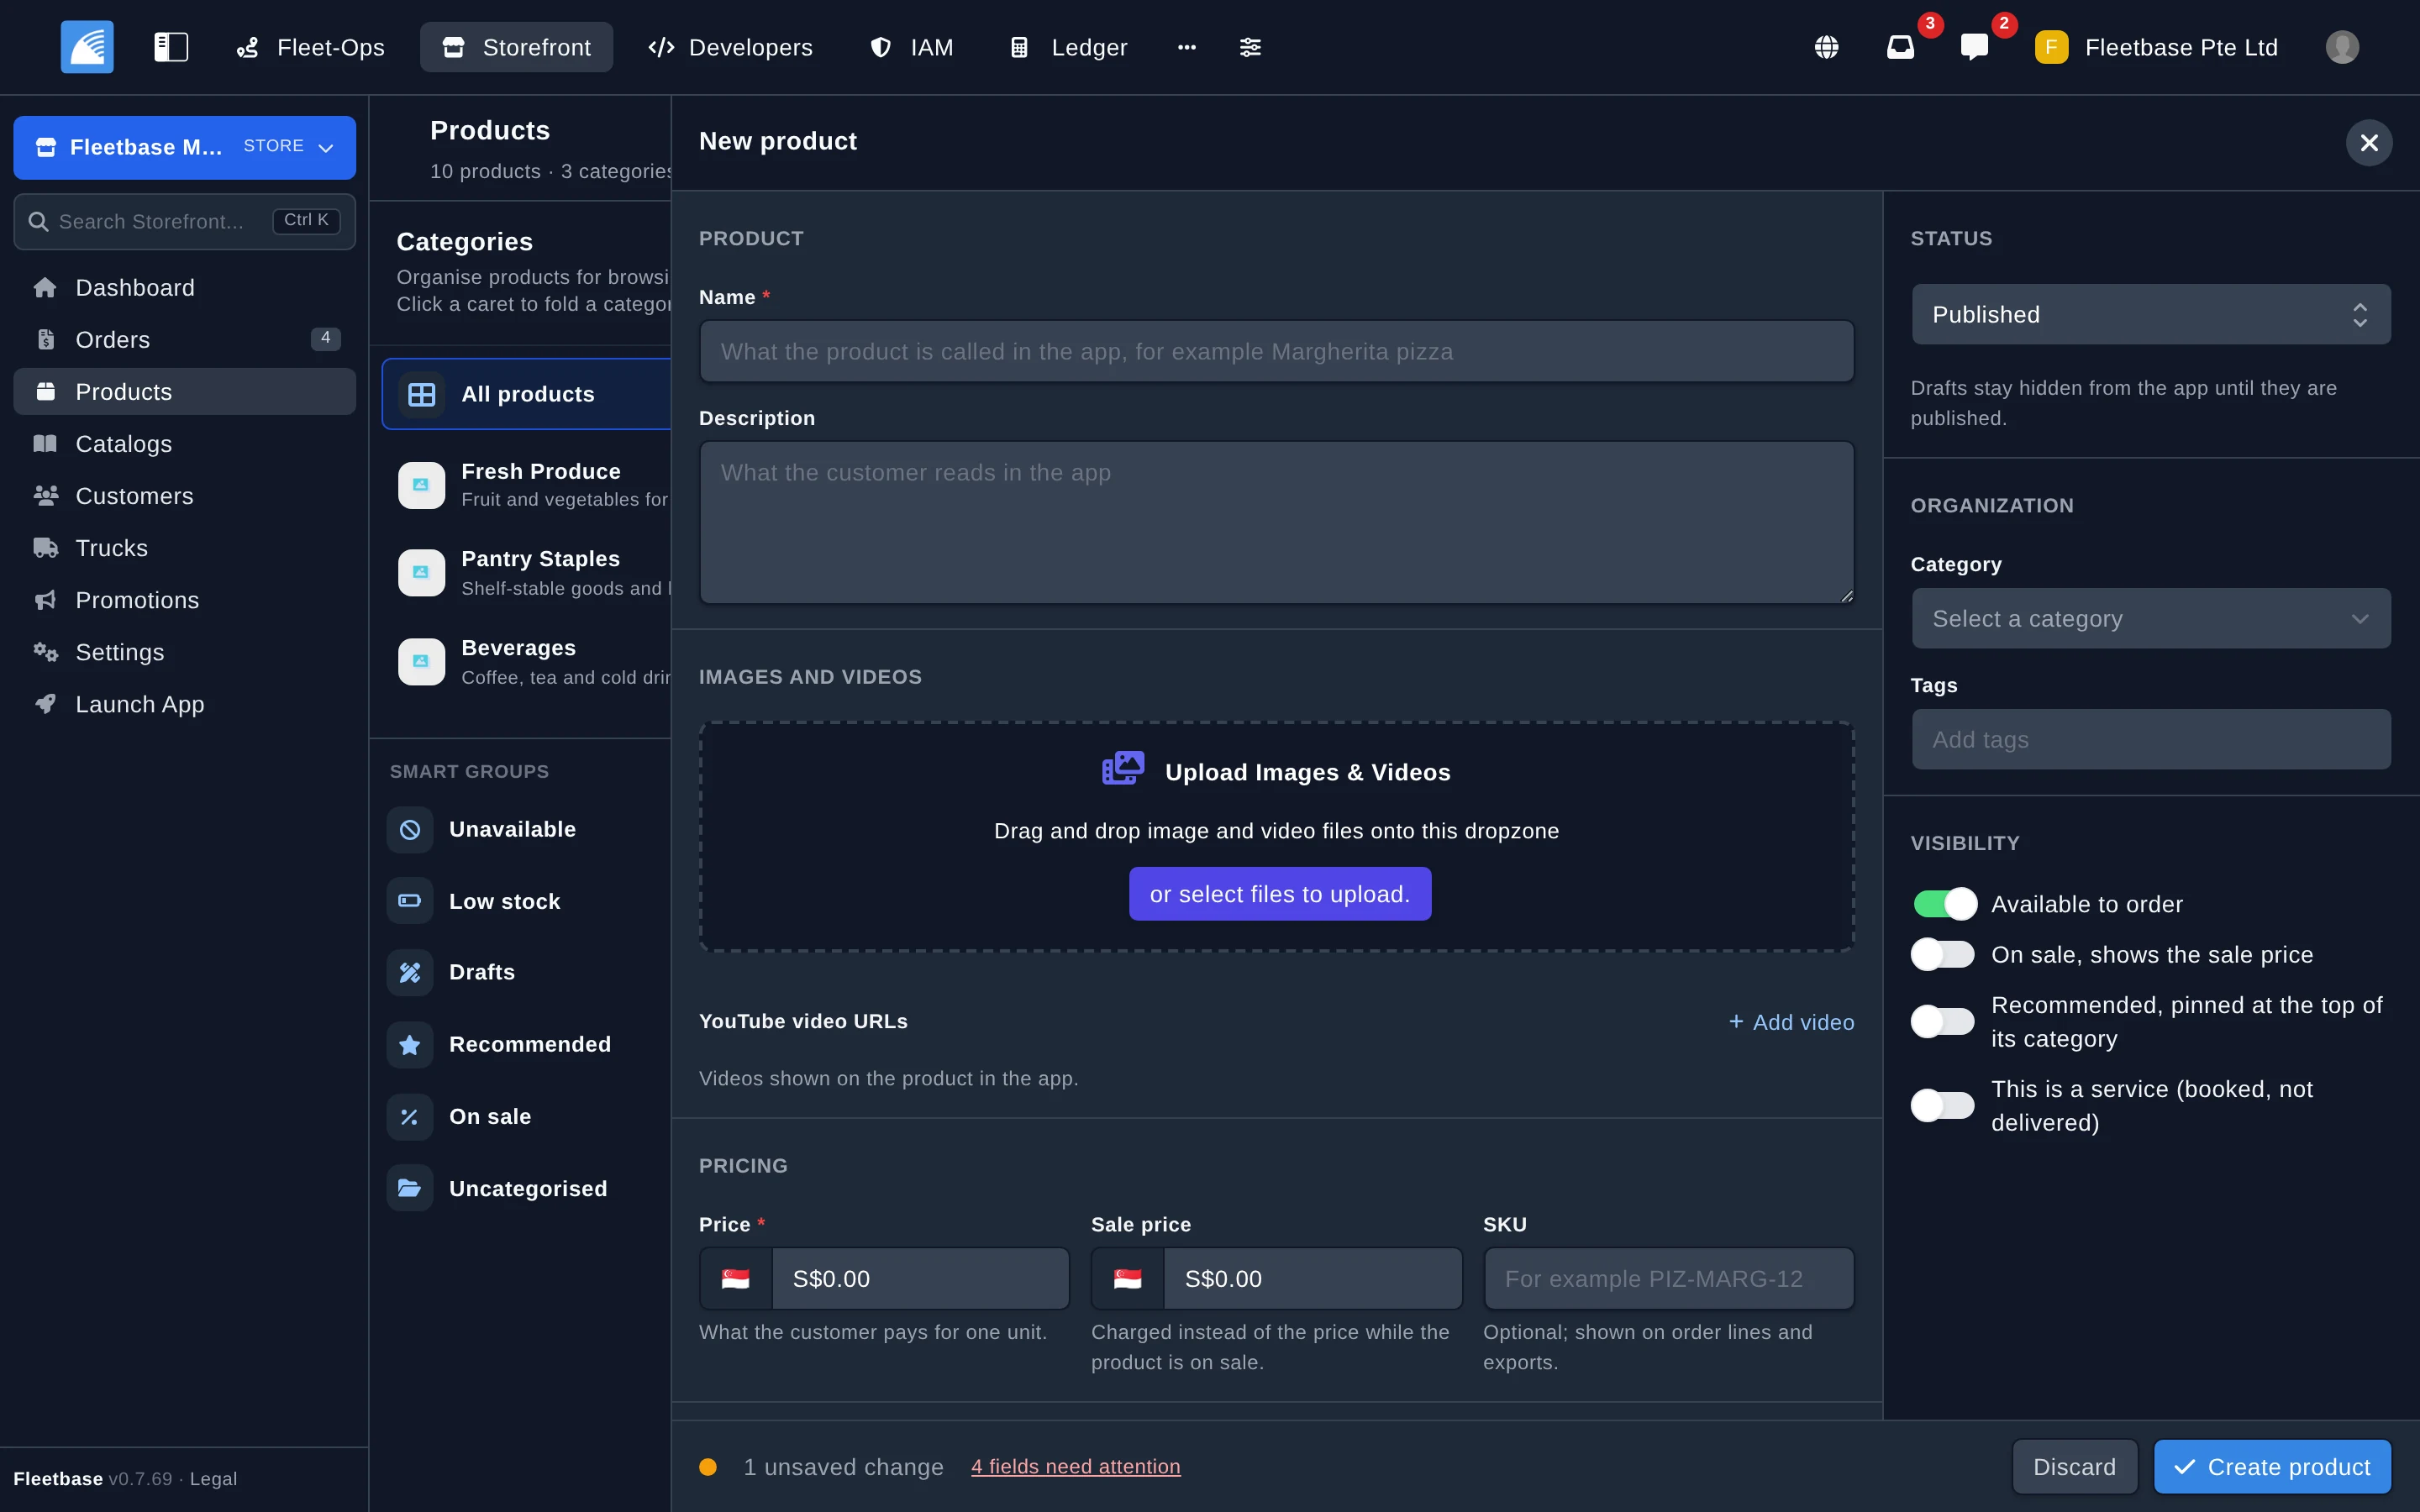The width and height of the screenshot is (2420, 1512).
Task: Click the All products grid icon
Action: pos(422,395)
